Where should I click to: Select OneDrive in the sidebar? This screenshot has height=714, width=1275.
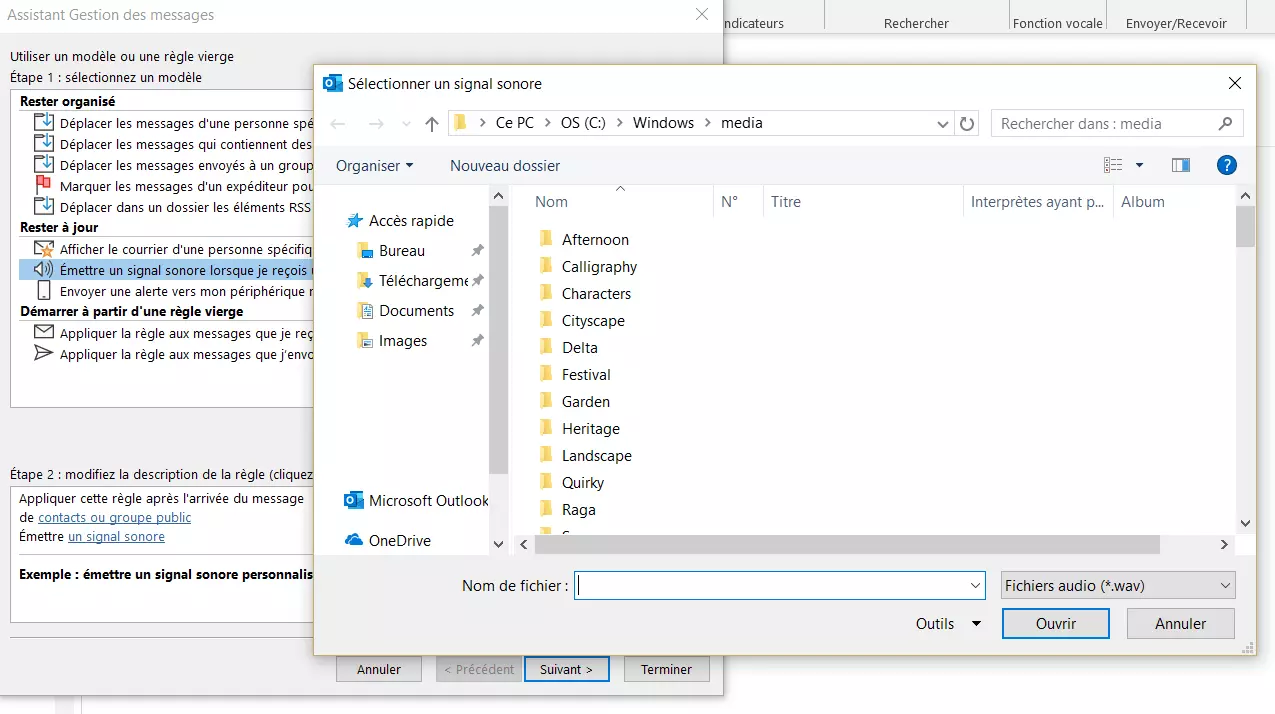tap(388, 540)
